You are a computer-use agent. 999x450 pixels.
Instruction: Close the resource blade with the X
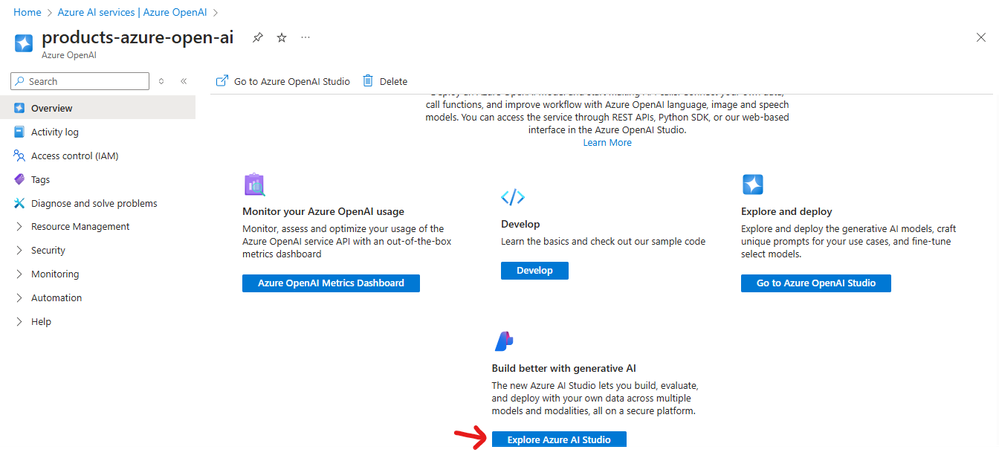click(x=981, y=38)
